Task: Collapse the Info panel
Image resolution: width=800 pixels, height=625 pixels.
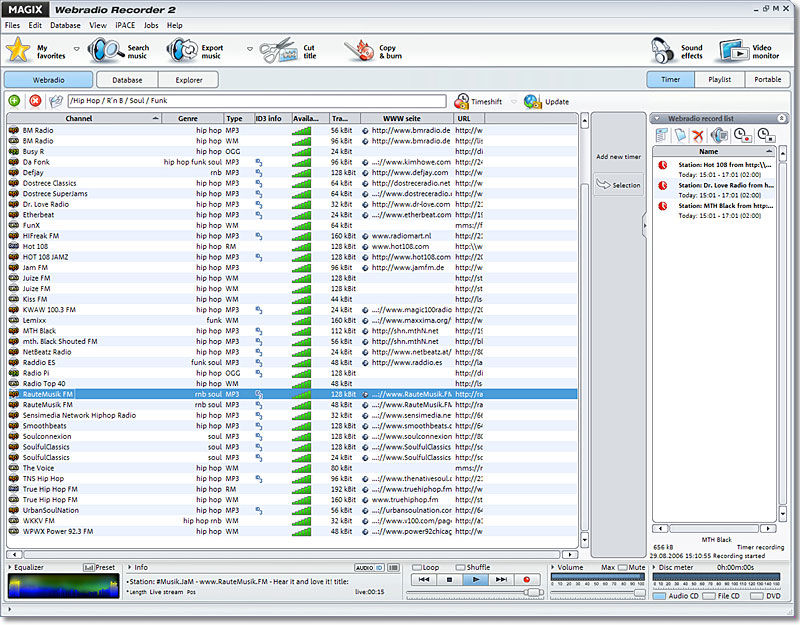Action: [130, 567]
